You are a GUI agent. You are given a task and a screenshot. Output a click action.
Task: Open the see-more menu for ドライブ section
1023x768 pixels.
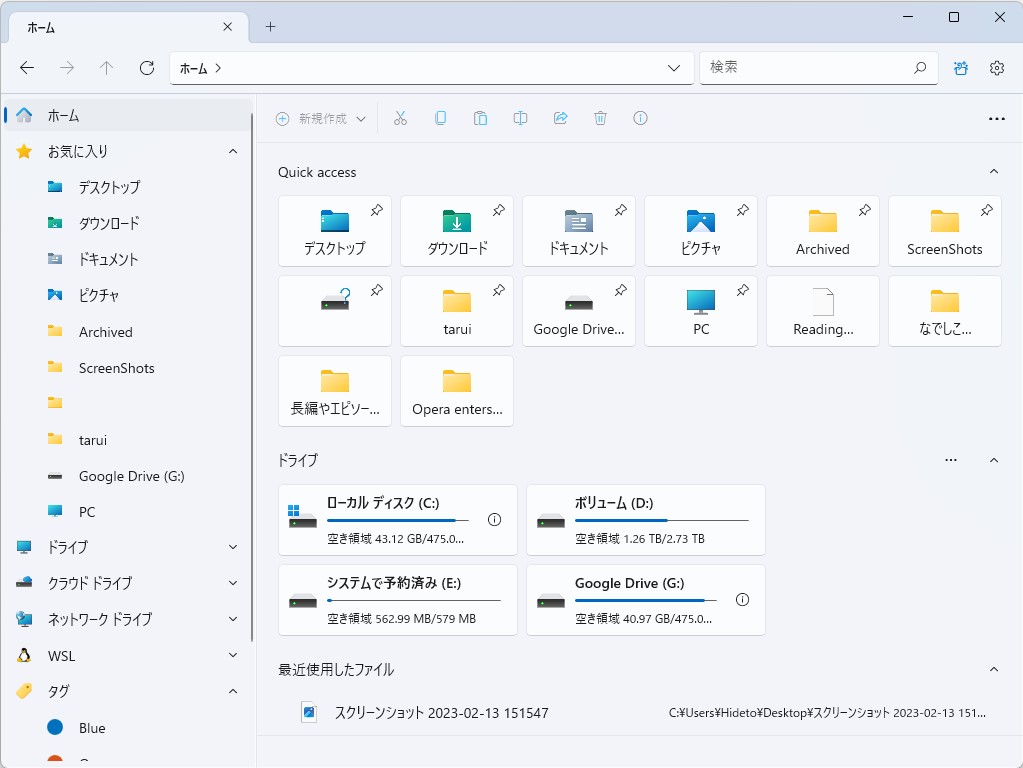pos(951,459)
